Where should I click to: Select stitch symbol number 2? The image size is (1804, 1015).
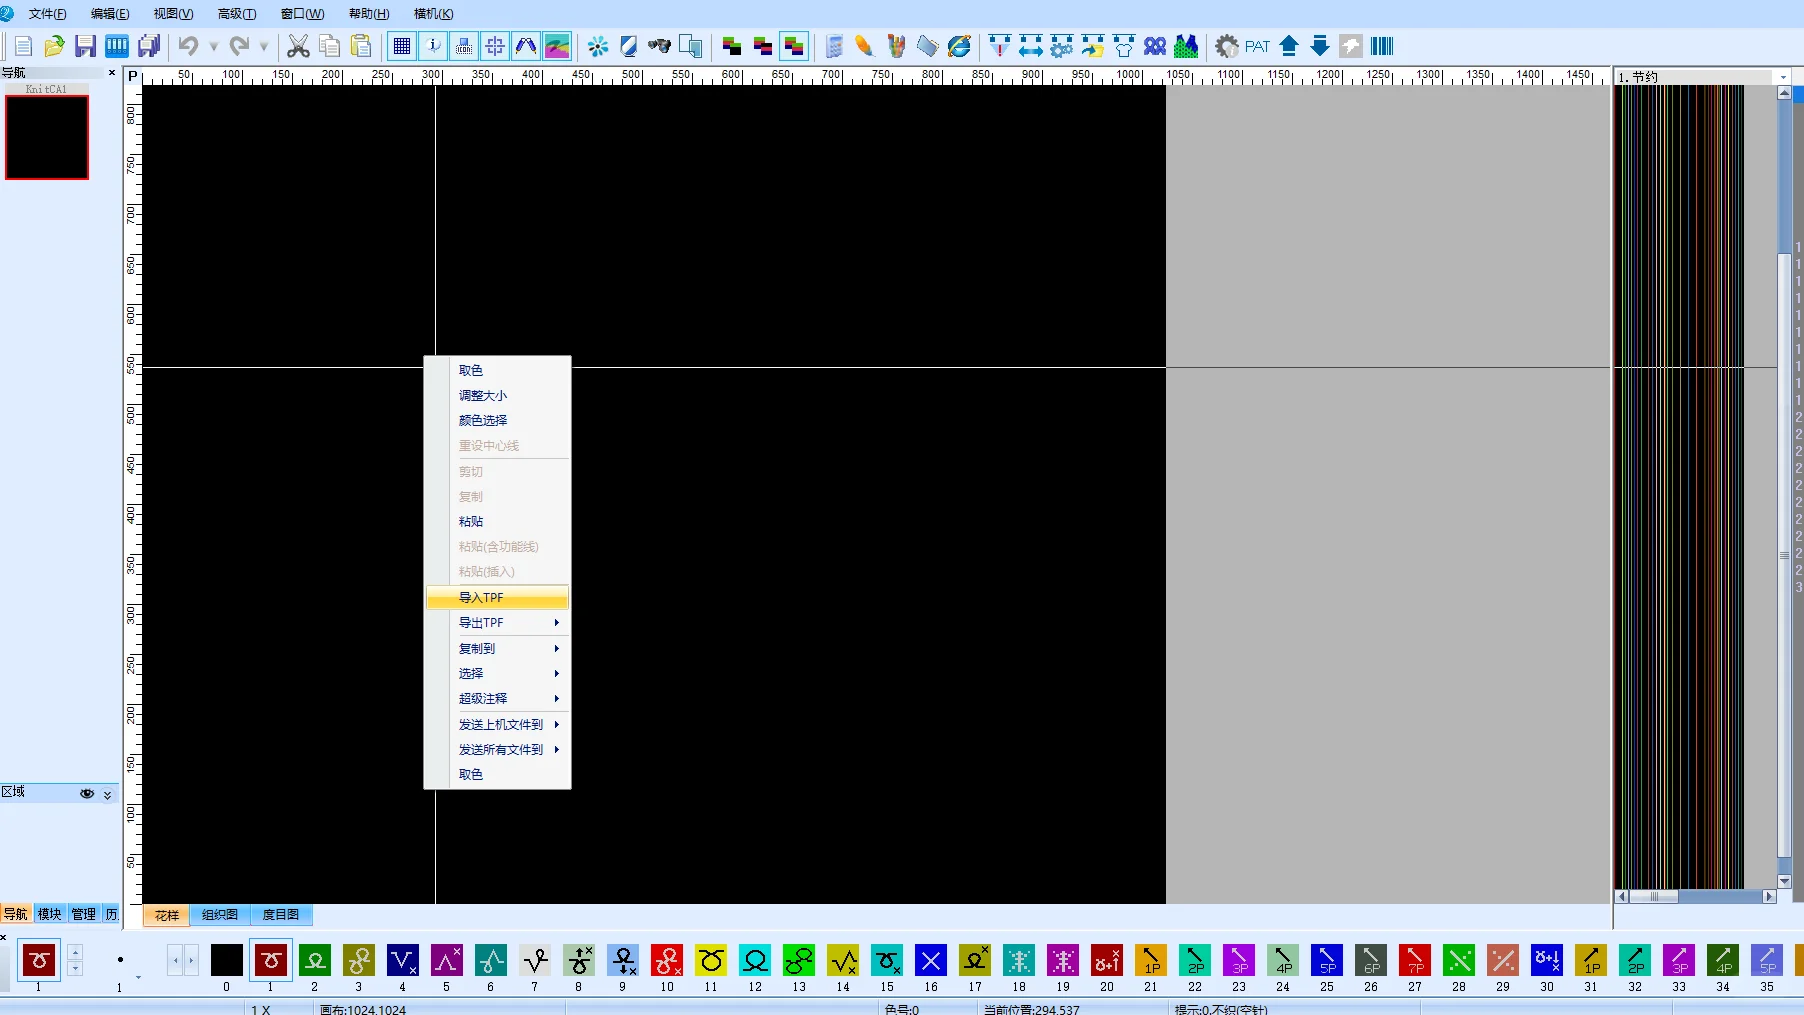tap(315, 960)
